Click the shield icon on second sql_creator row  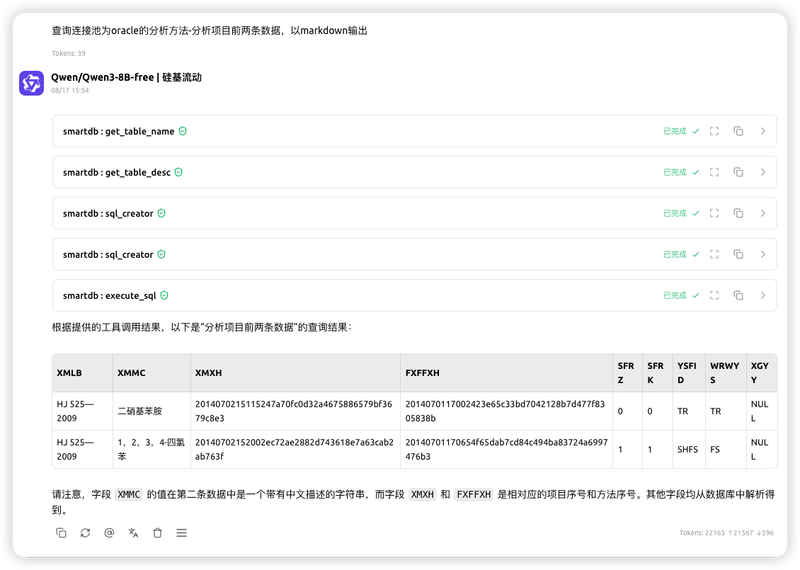coord(161,254)
